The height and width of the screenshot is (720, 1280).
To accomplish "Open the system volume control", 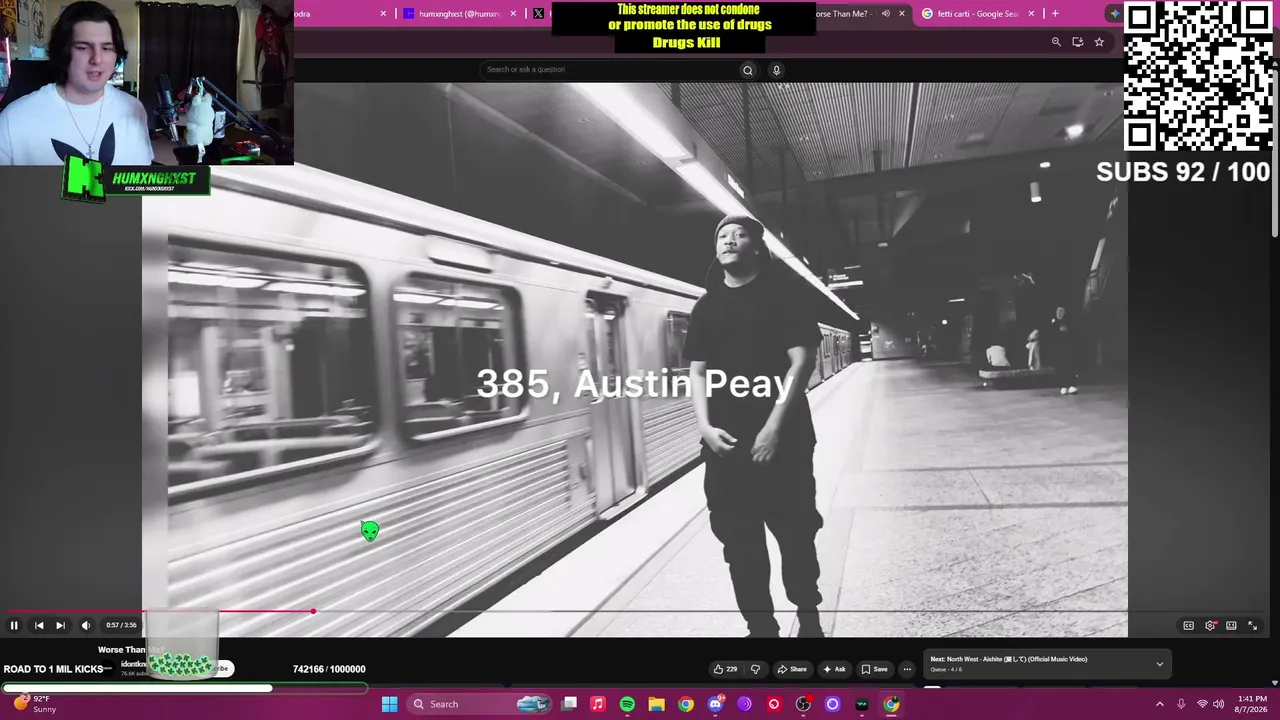I will [1218, 704].
